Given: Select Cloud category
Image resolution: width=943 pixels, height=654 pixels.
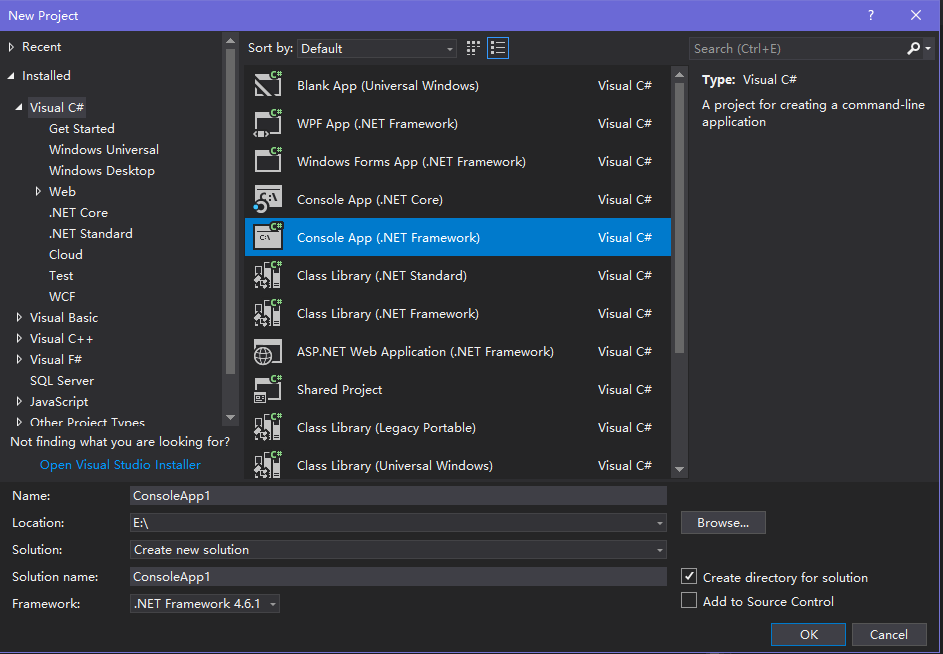Looking at the screenshot, I should pos(66,255).
